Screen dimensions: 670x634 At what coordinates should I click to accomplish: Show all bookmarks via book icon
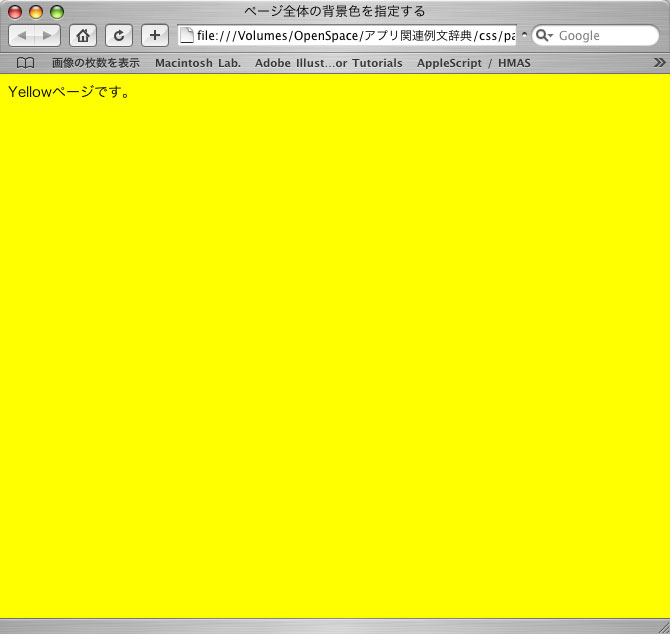[25, 63]
